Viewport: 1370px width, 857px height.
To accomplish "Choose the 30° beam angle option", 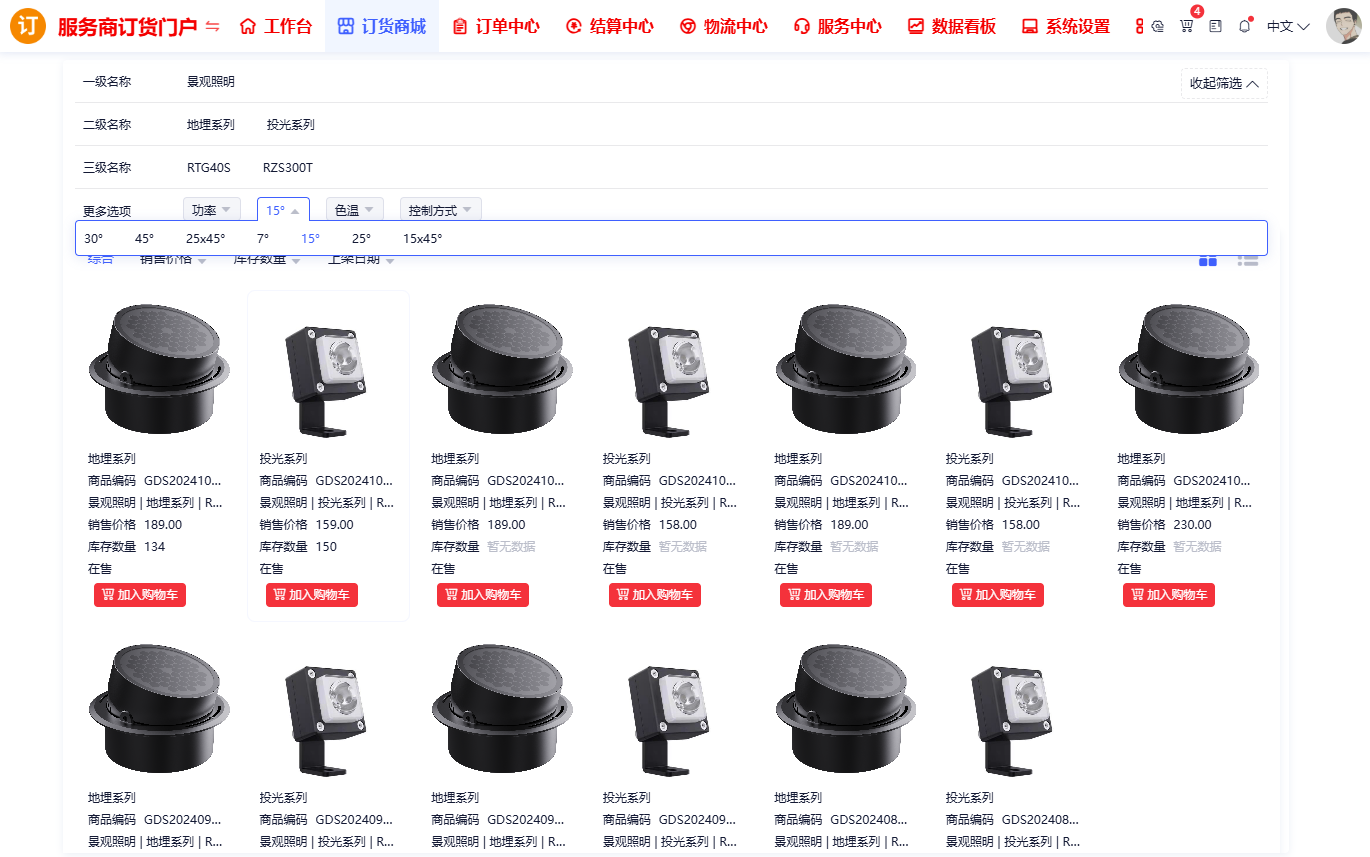I will pos(94,238).
